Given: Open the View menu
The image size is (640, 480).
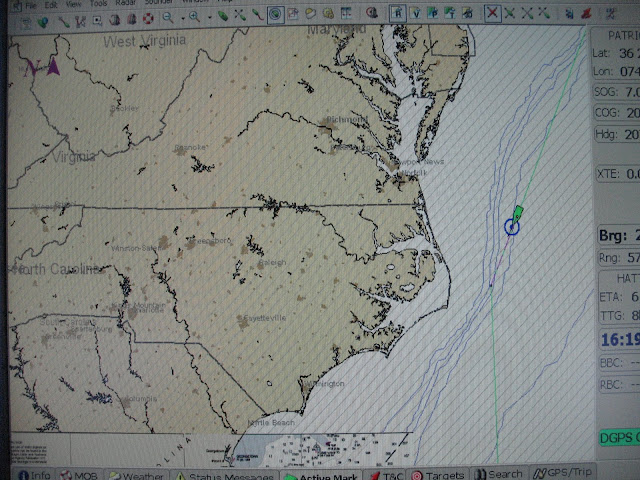Looking at the screenshot, I should [73, 4].
